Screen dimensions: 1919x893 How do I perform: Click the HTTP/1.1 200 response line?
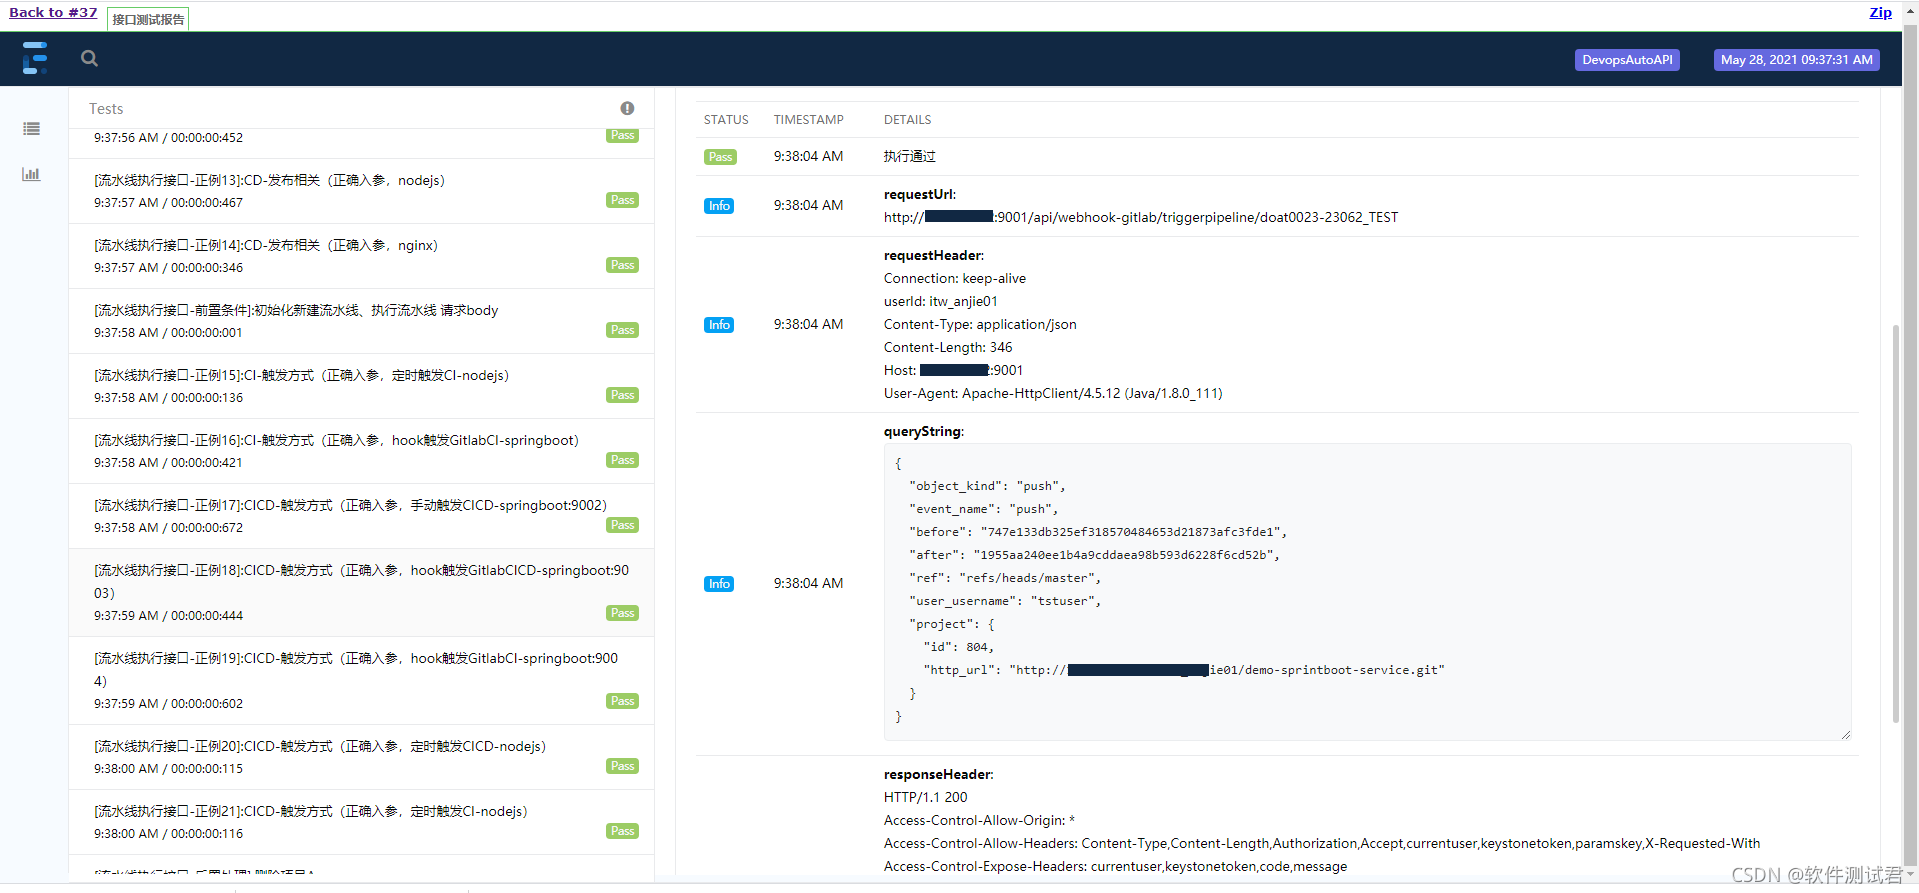point(926,798)
